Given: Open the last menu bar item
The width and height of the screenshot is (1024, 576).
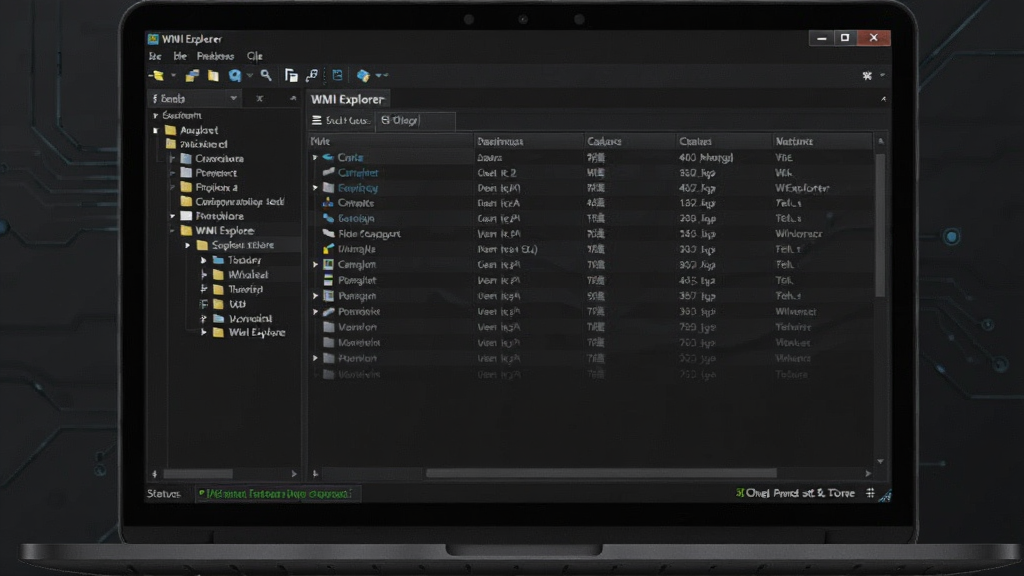Looking at the screenshot, I should click(x=255, y=56).
